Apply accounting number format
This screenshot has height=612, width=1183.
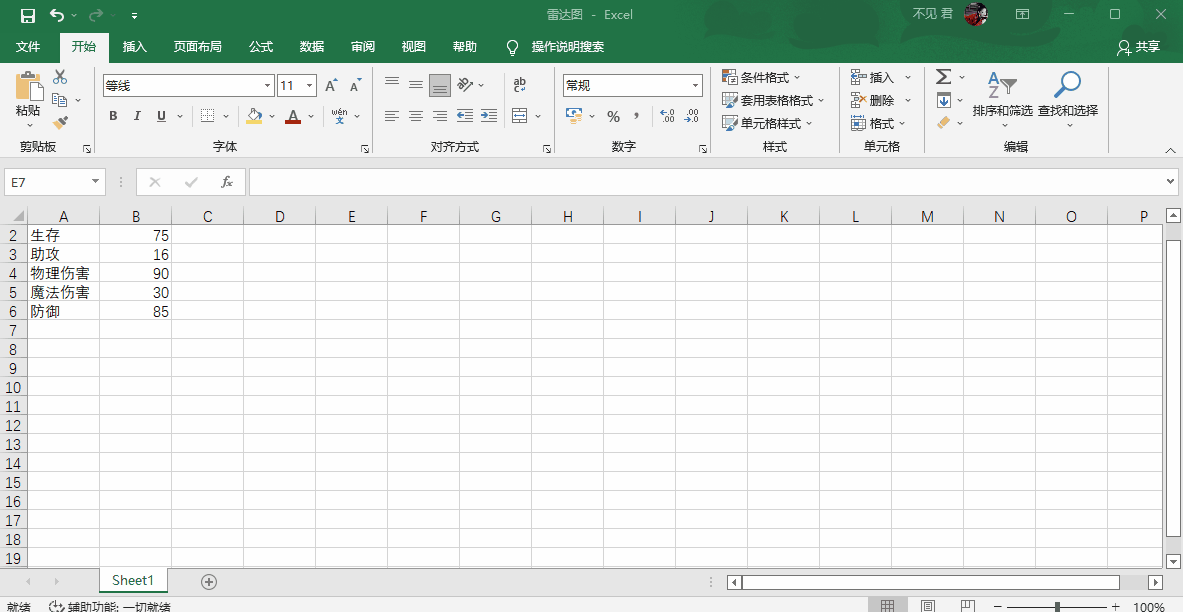(x=575, y=116)
